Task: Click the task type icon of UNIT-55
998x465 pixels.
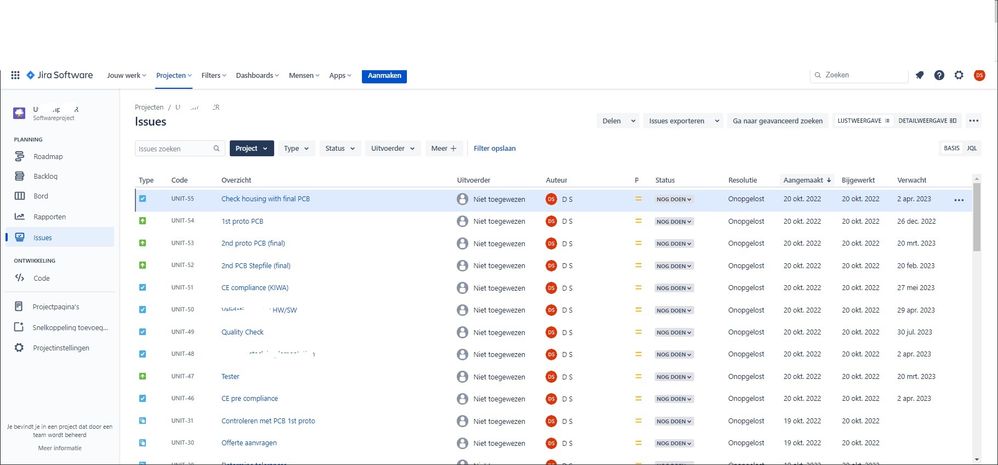Action: (x=143, y=198)
